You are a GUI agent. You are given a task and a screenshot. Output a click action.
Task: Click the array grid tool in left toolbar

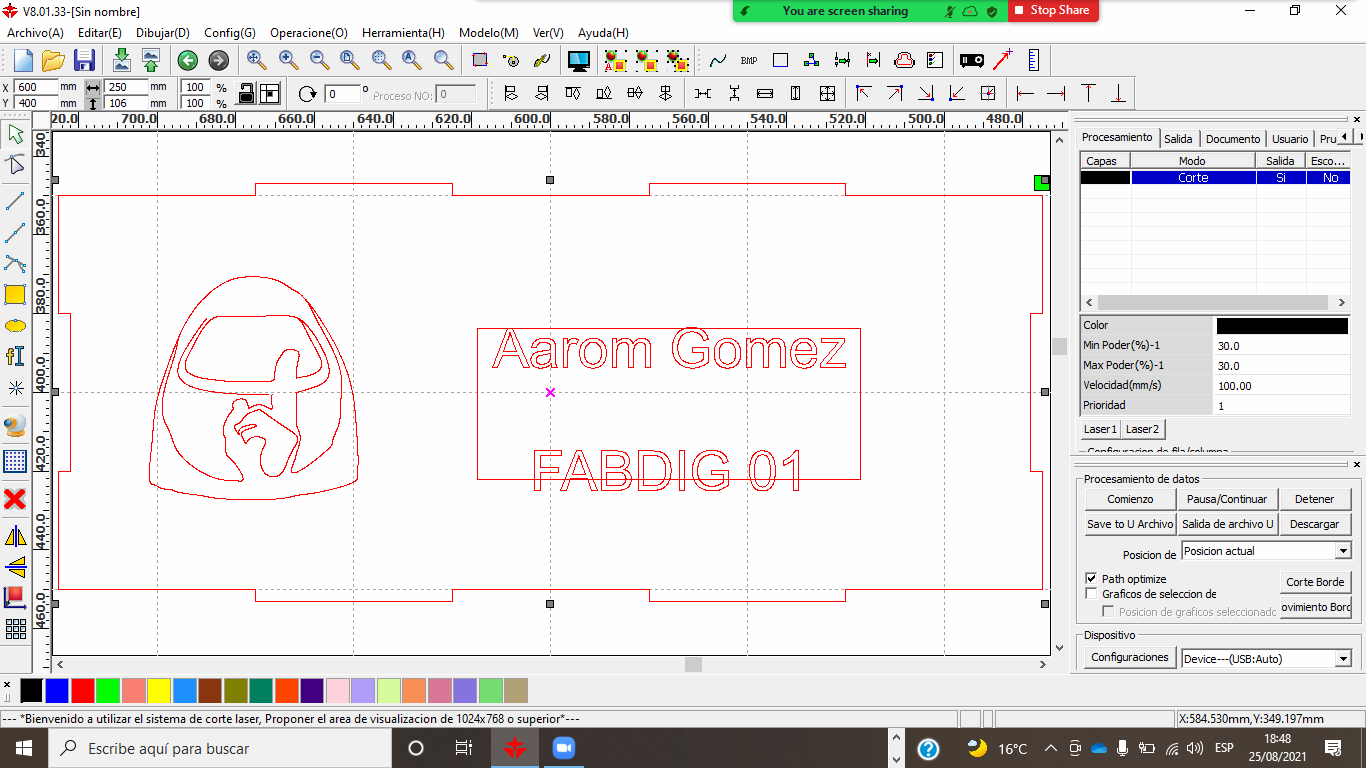point(15,629)
